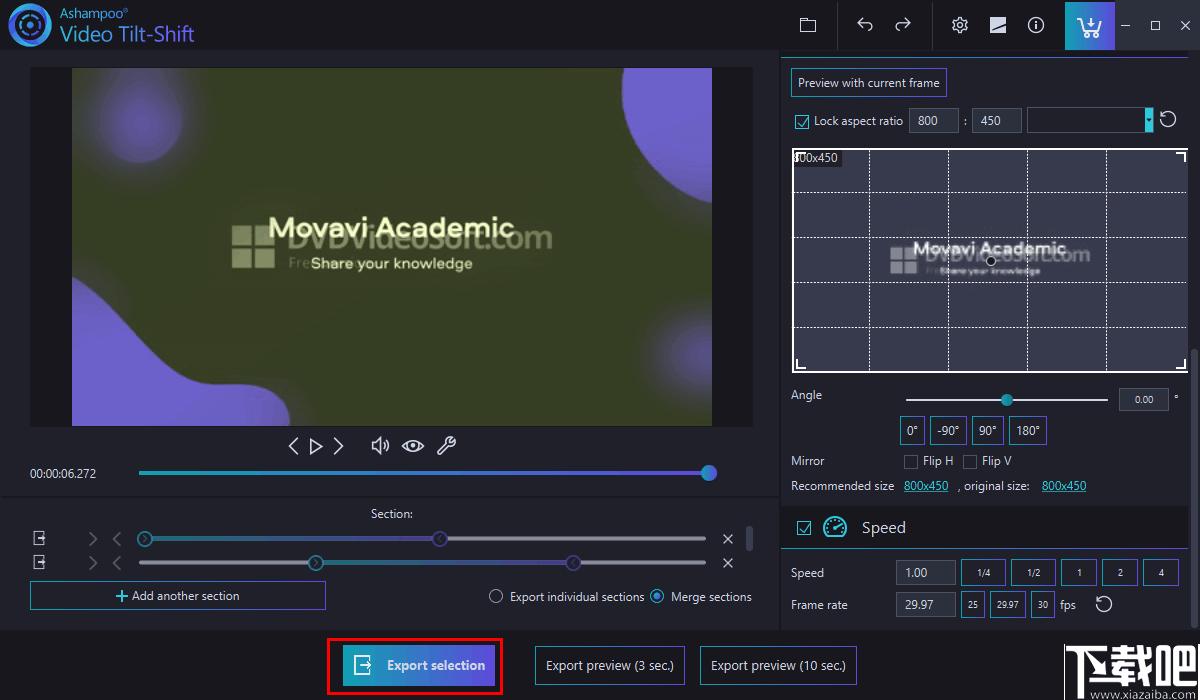Click recommended size 800x450 link
Image resolution: width=1200 pixels, height=700 pixels.
click(926, 486)
